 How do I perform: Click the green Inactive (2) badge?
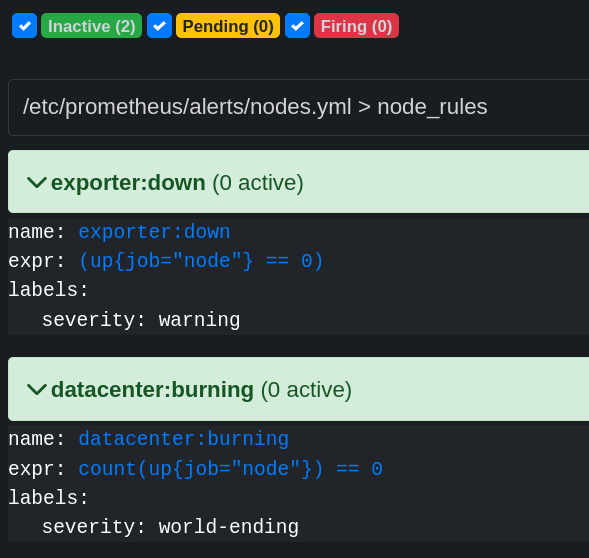(x=91, y=26)
